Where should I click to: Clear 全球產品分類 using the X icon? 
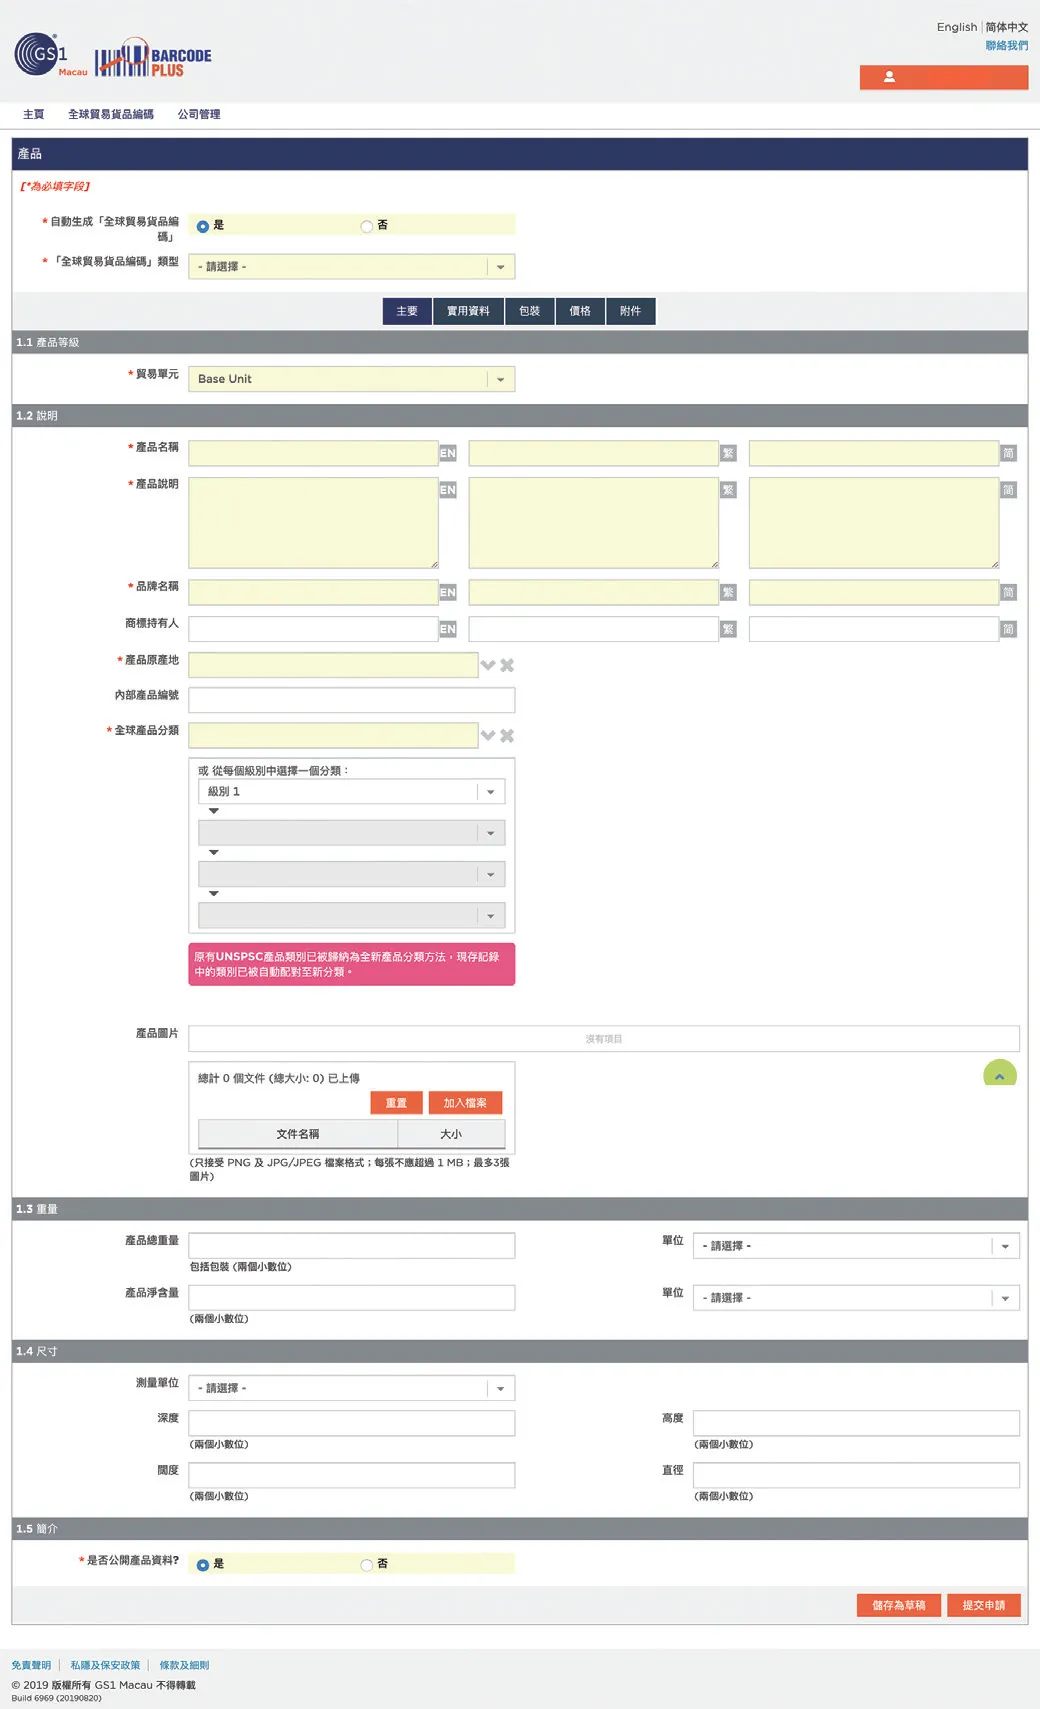(507, 736)
